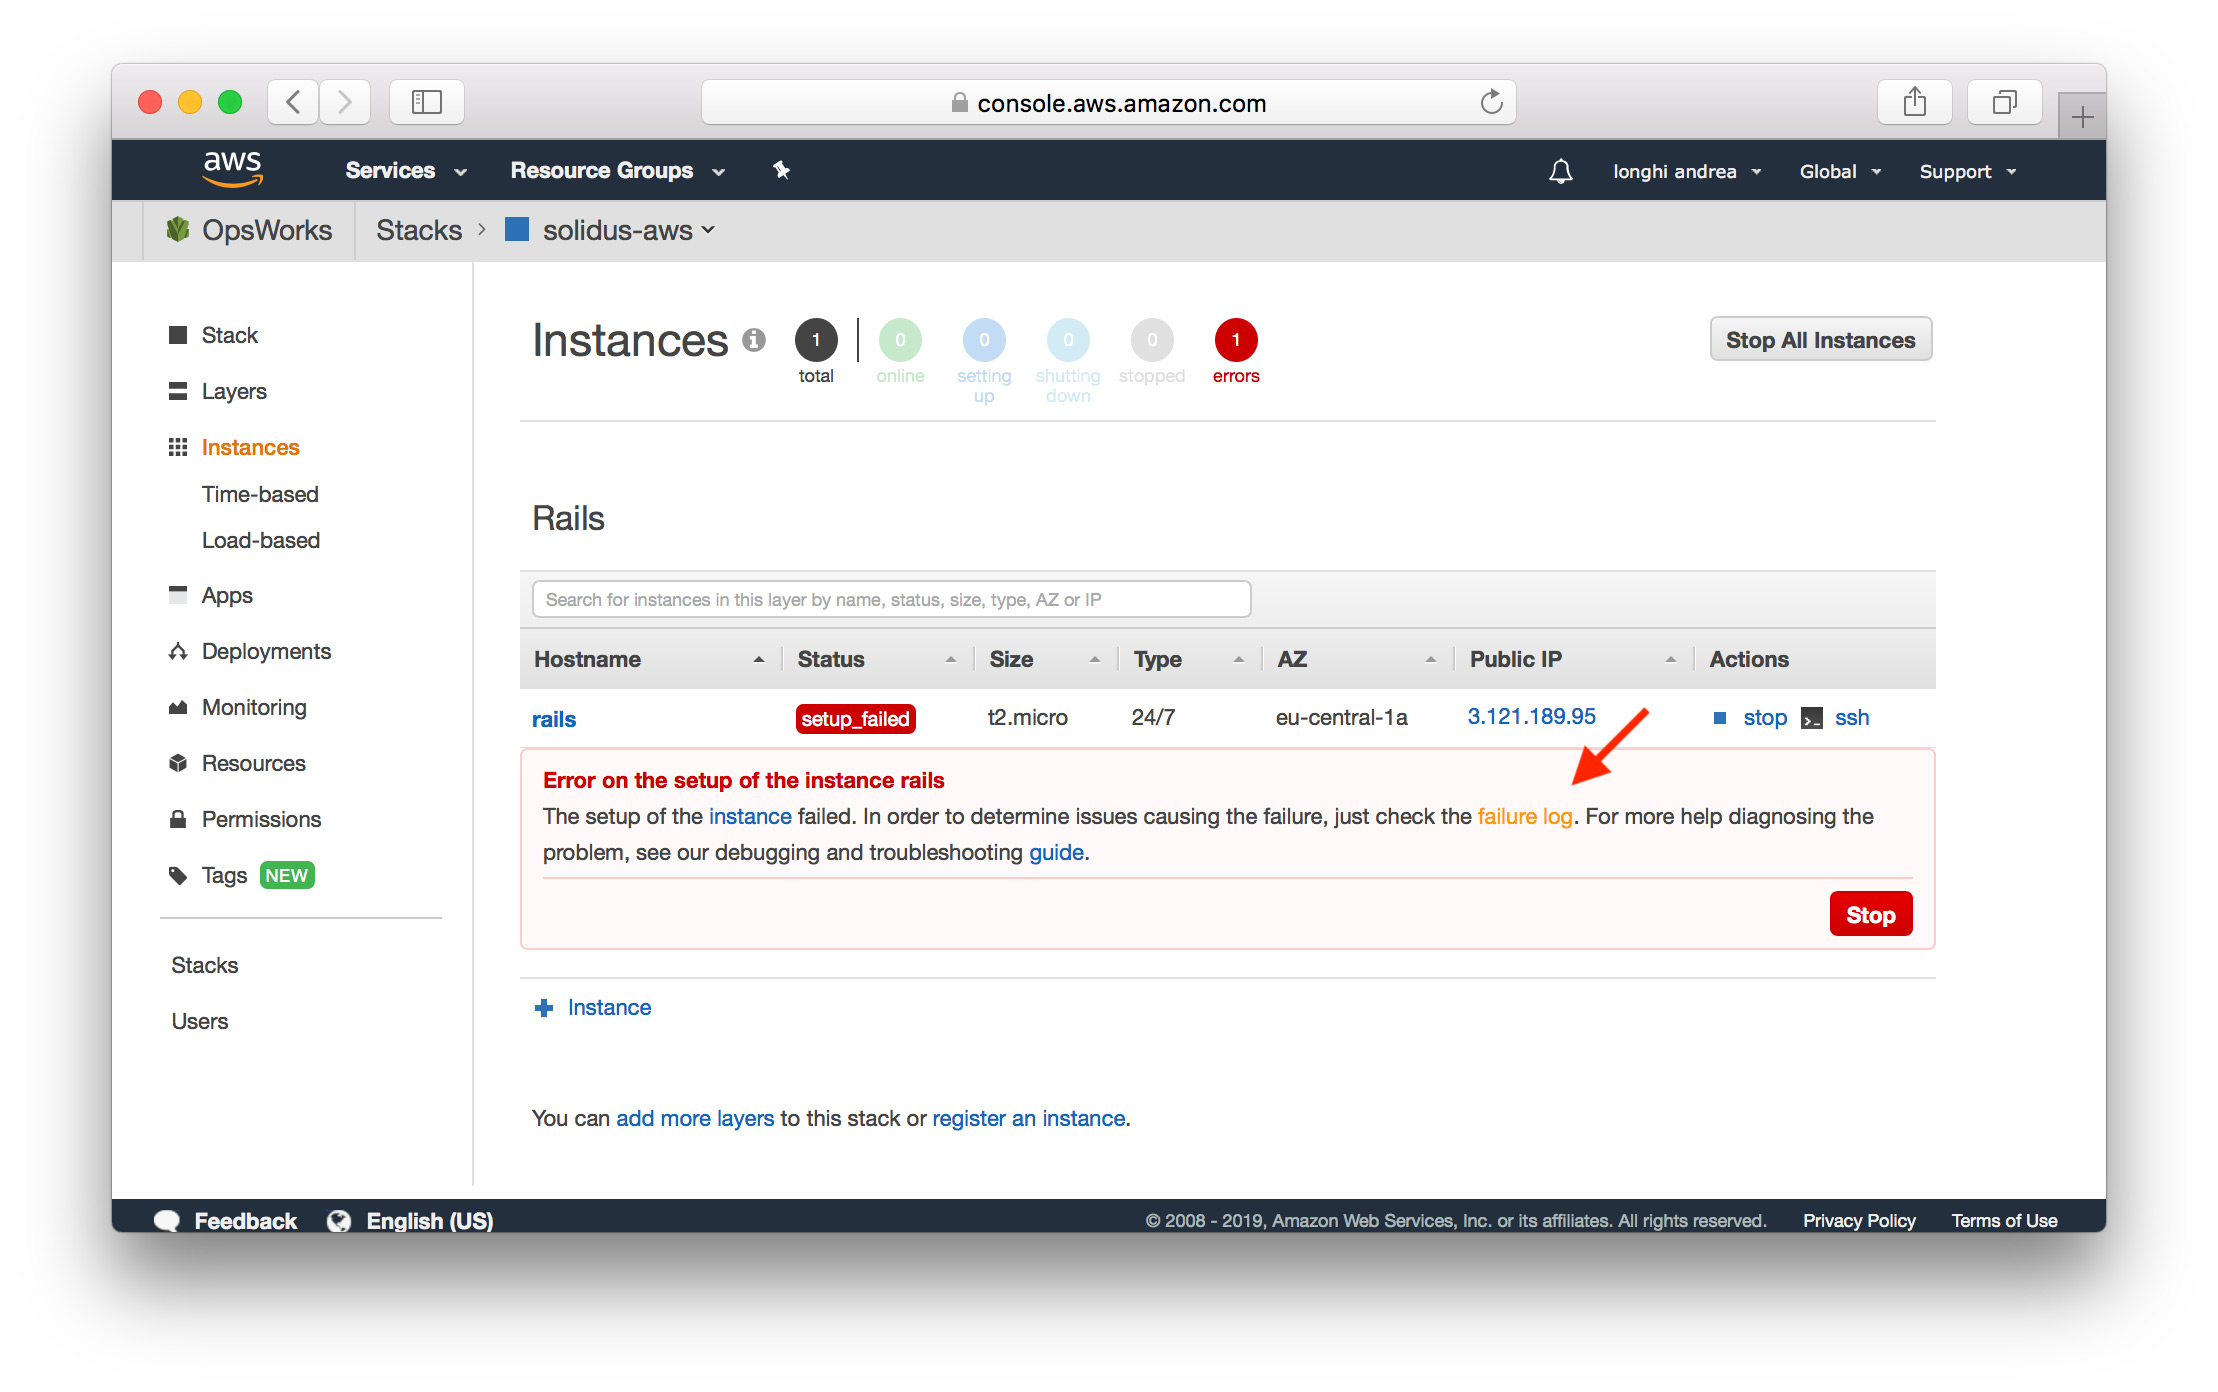
Task: Click the instance search field
Action: [890, 599]
